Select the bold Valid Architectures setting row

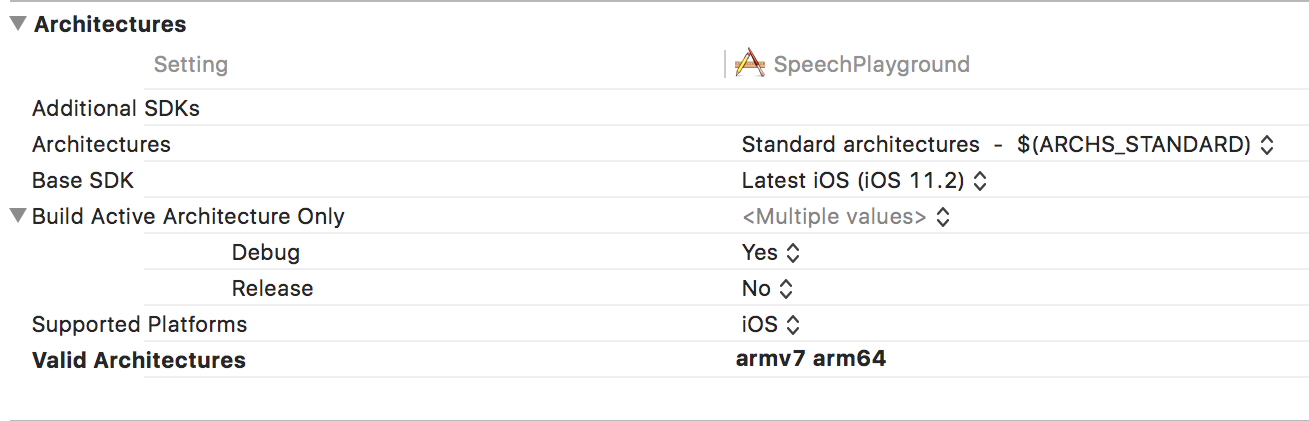coord(139,360)
